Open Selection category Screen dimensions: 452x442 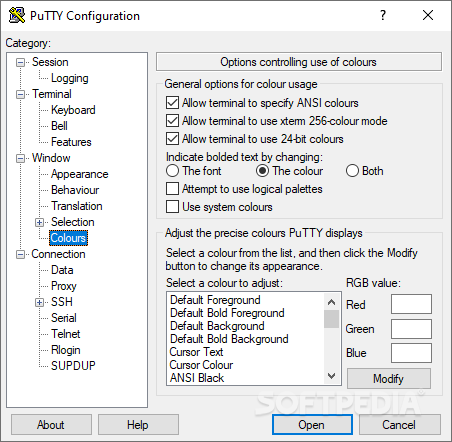pyautogui.click(x=73, y=222)
